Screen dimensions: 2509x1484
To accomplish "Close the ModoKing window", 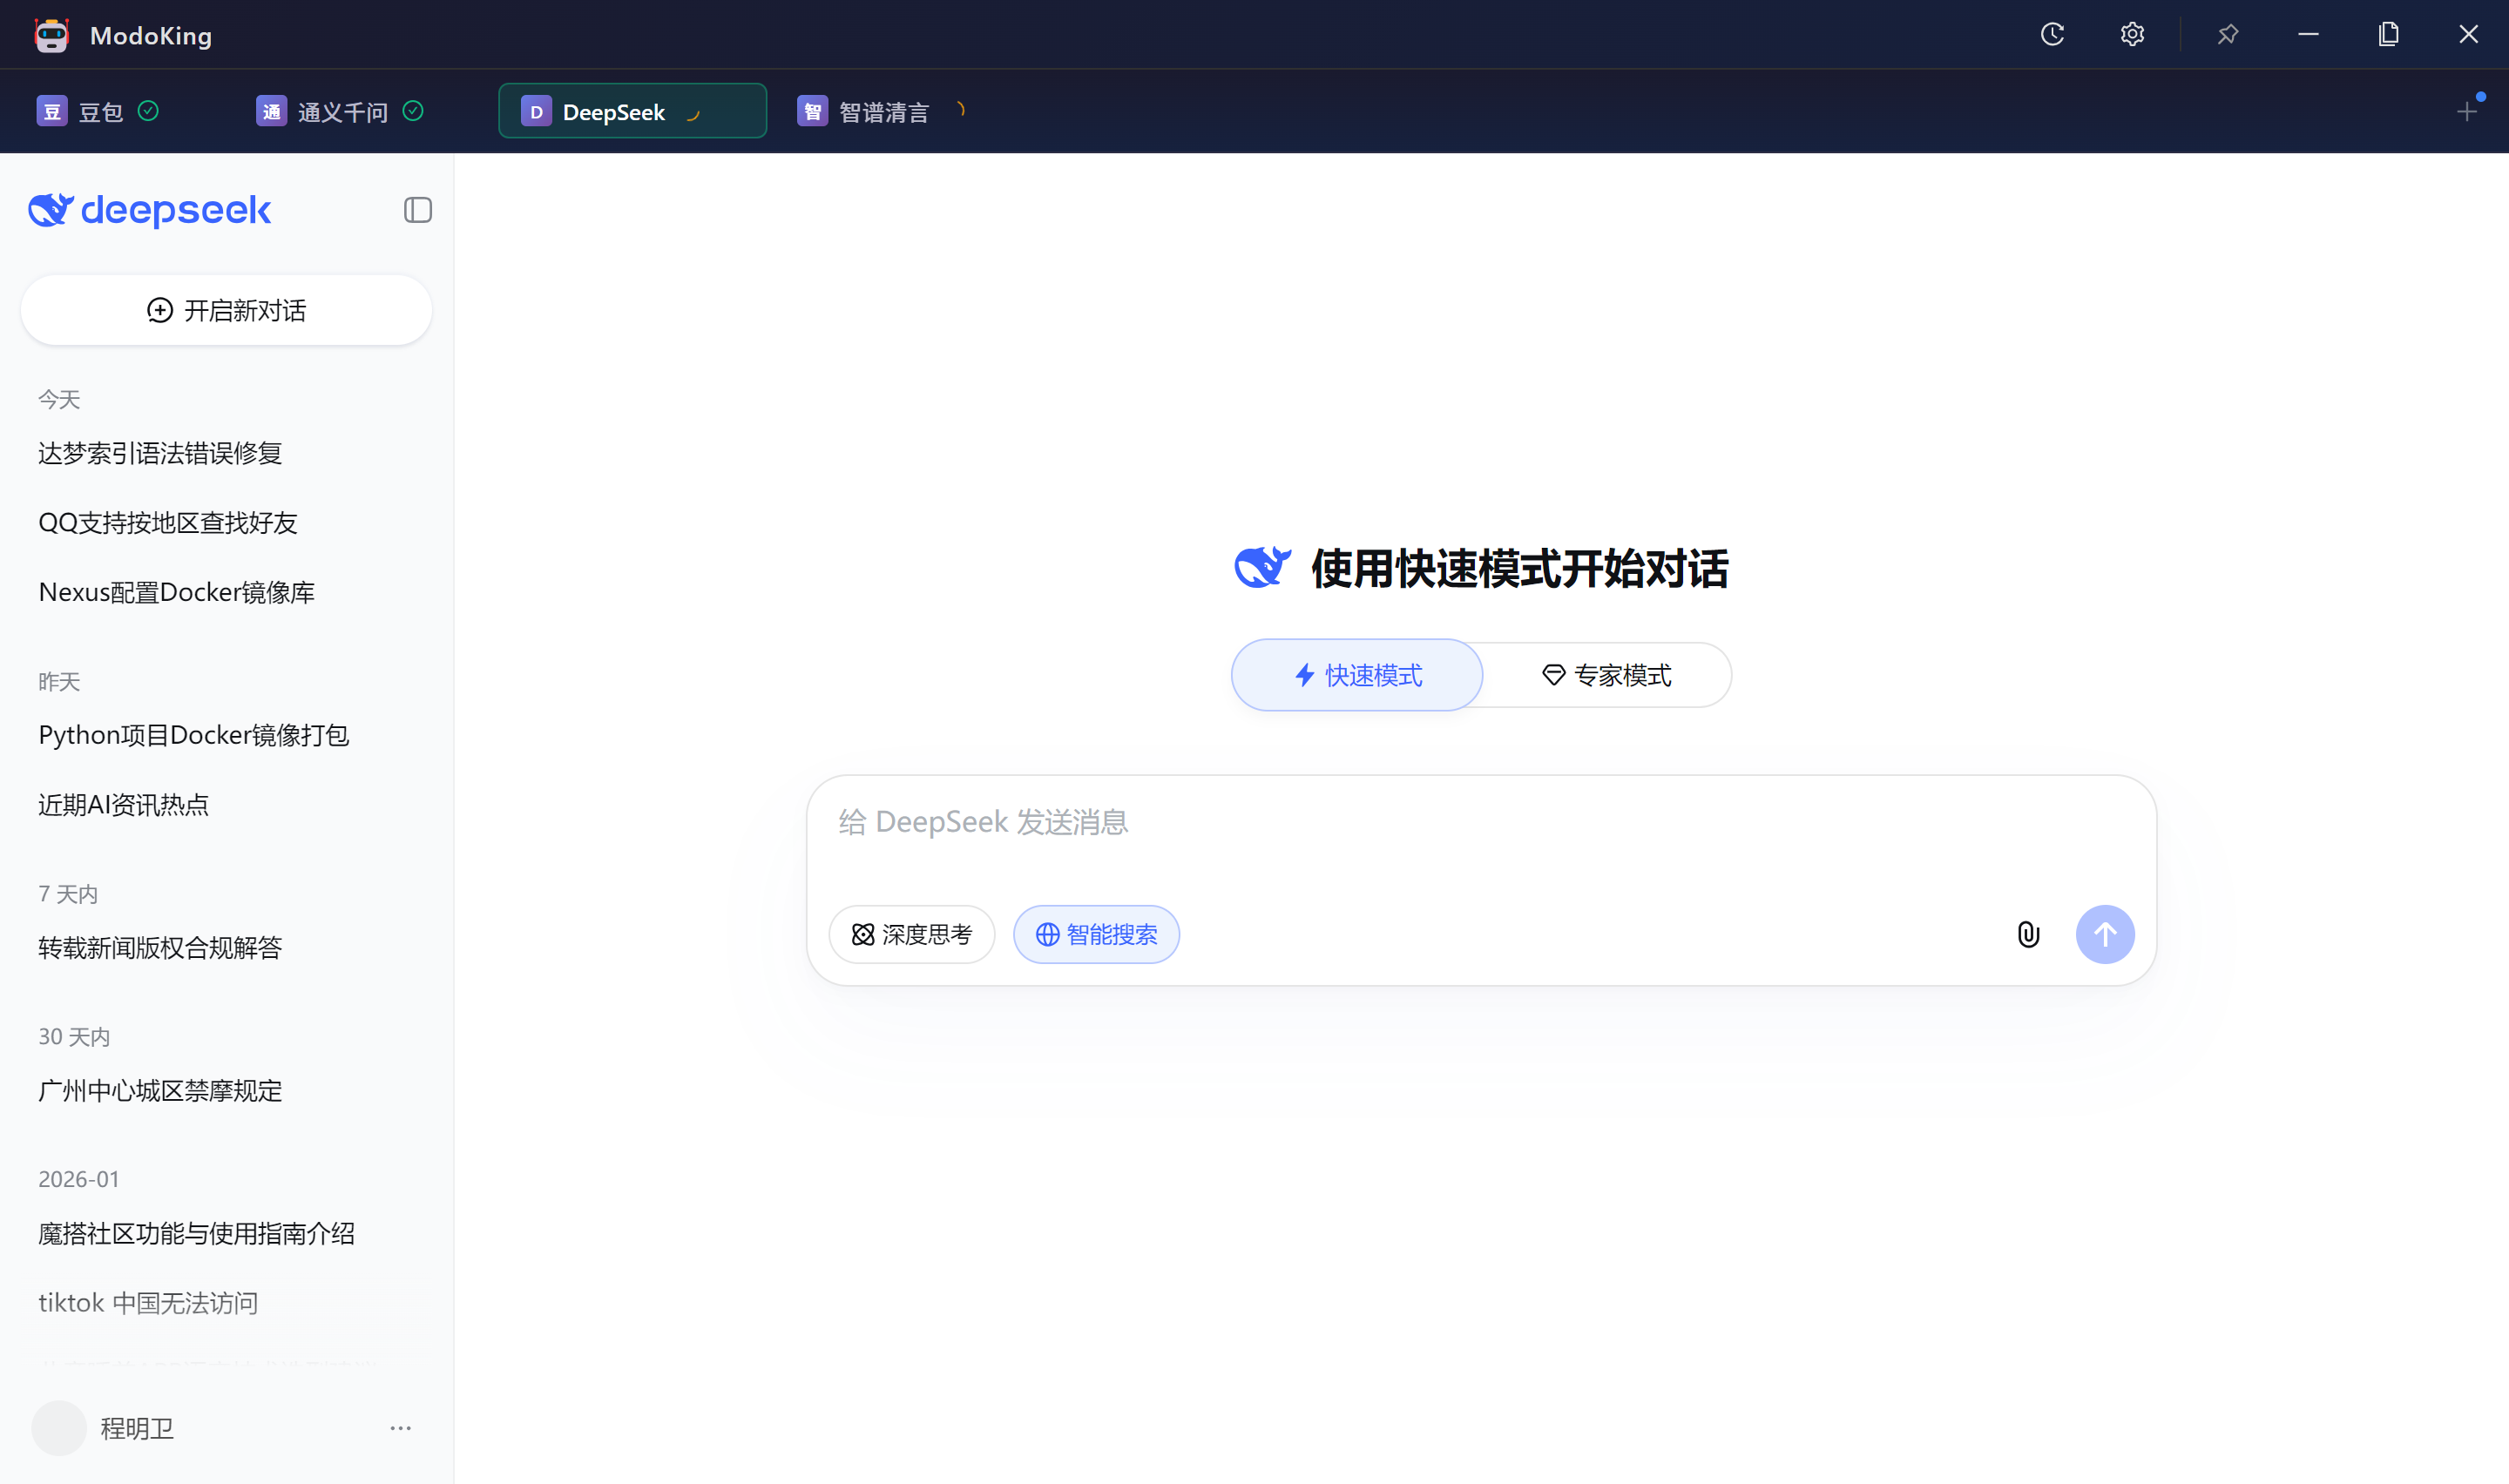I will tap(2468, 35).
